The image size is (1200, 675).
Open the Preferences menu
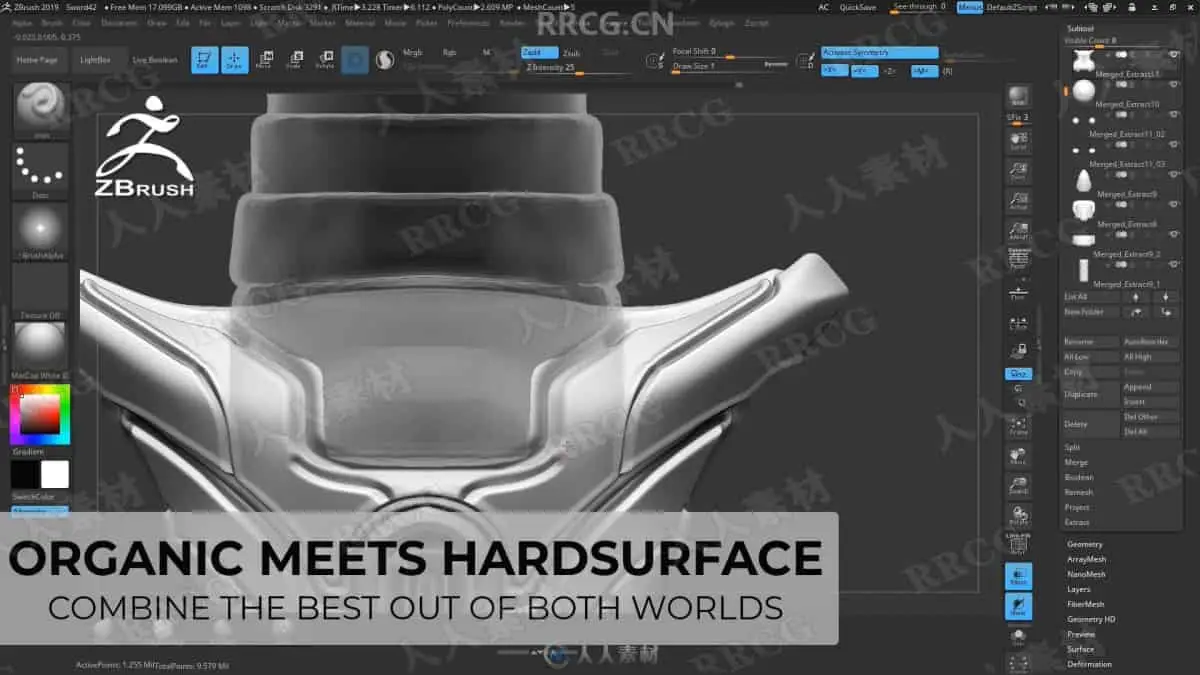click(468, 22)
